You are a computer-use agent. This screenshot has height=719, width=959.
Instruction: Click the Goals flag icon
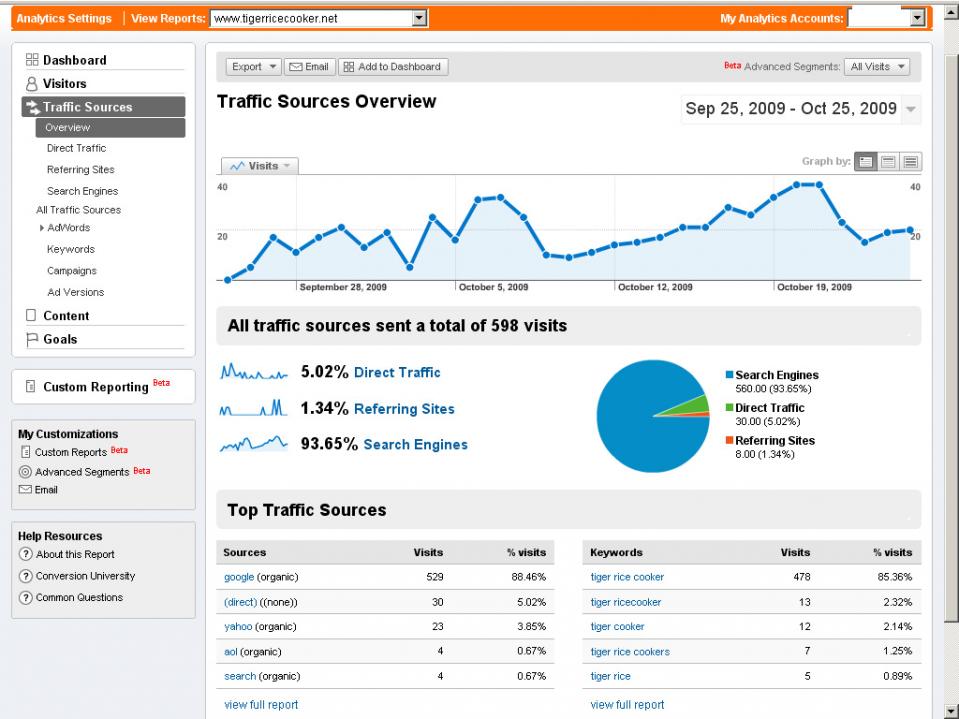pyautogui.click(x=31, y=339)
